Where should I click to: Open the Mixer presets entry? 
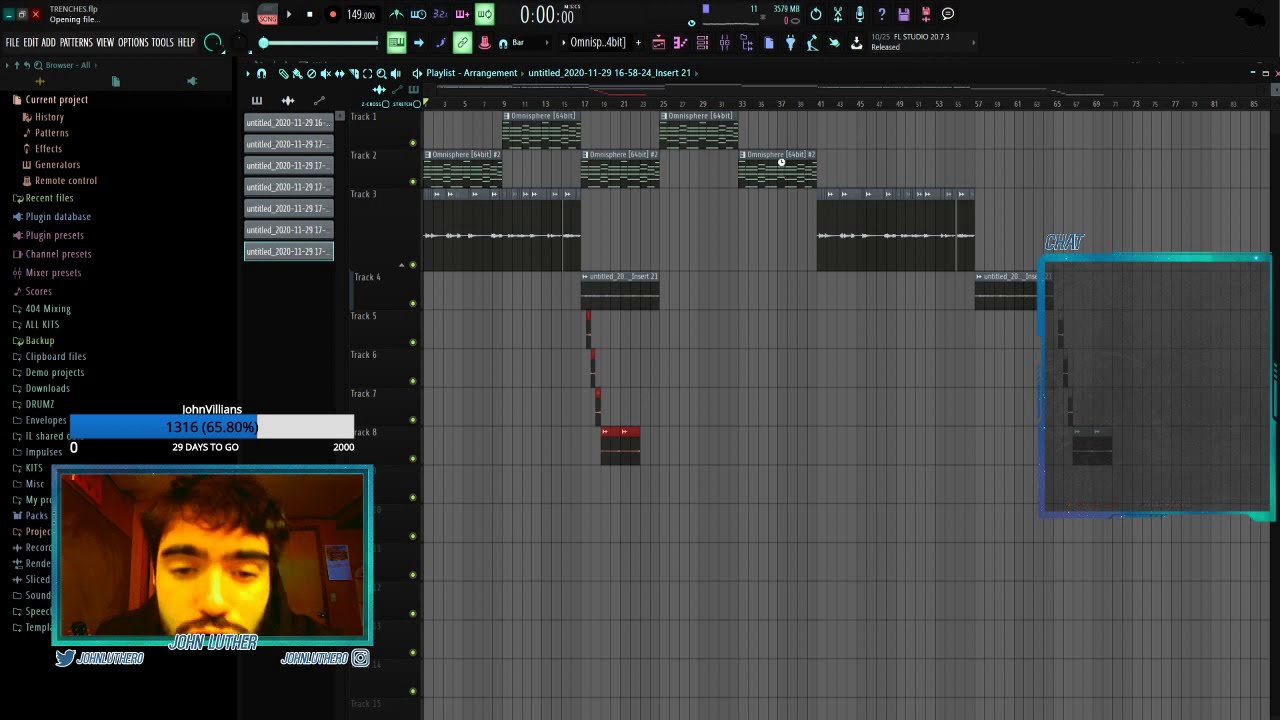pyautogui.click(x=53, y=273)
